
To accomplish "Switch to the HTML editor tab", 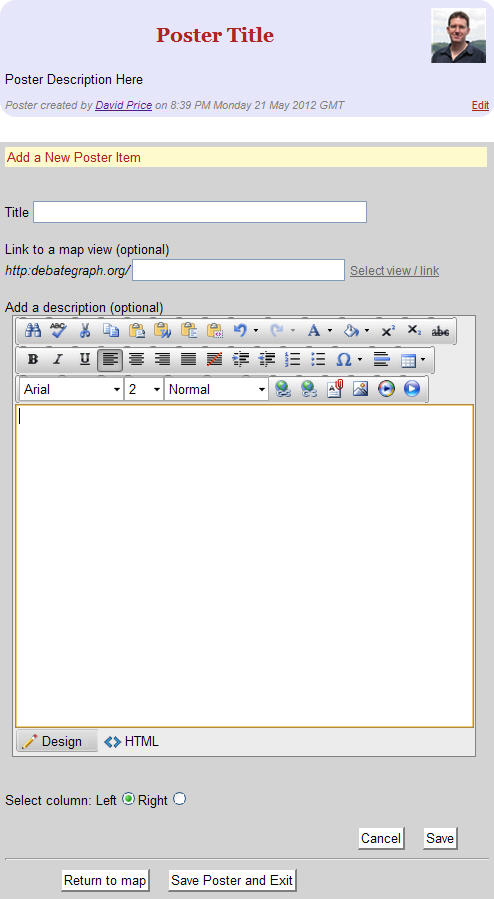I will tap(132, 741).
